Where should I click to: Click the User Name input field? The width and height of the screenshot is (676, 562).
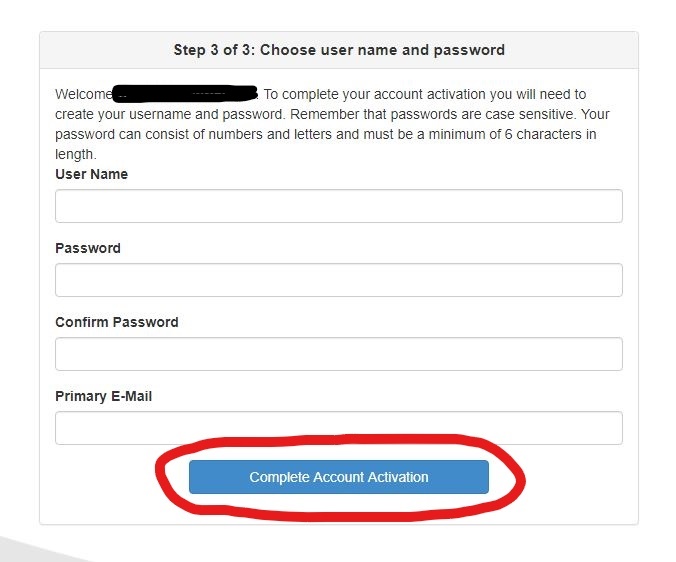click(x=338, y=206)
